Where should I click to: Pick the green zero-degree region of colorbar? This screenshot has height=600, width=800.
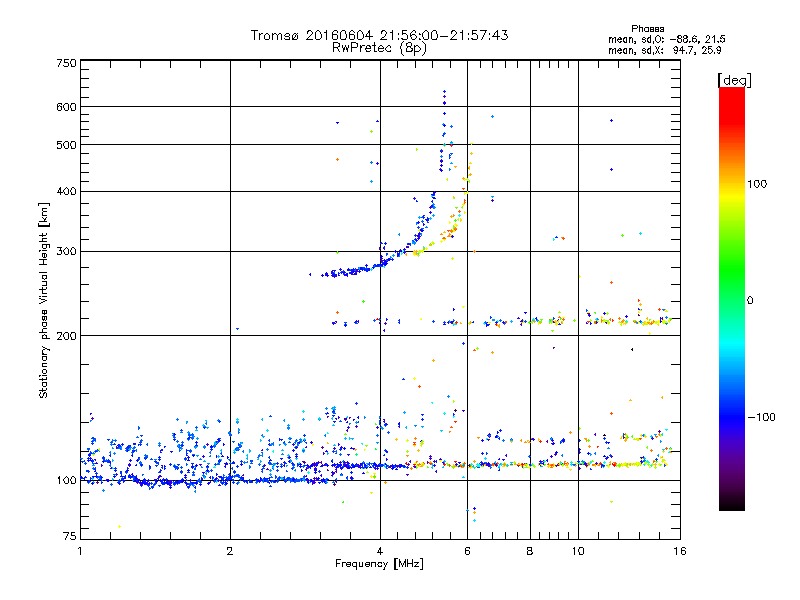tap(732, 300)
